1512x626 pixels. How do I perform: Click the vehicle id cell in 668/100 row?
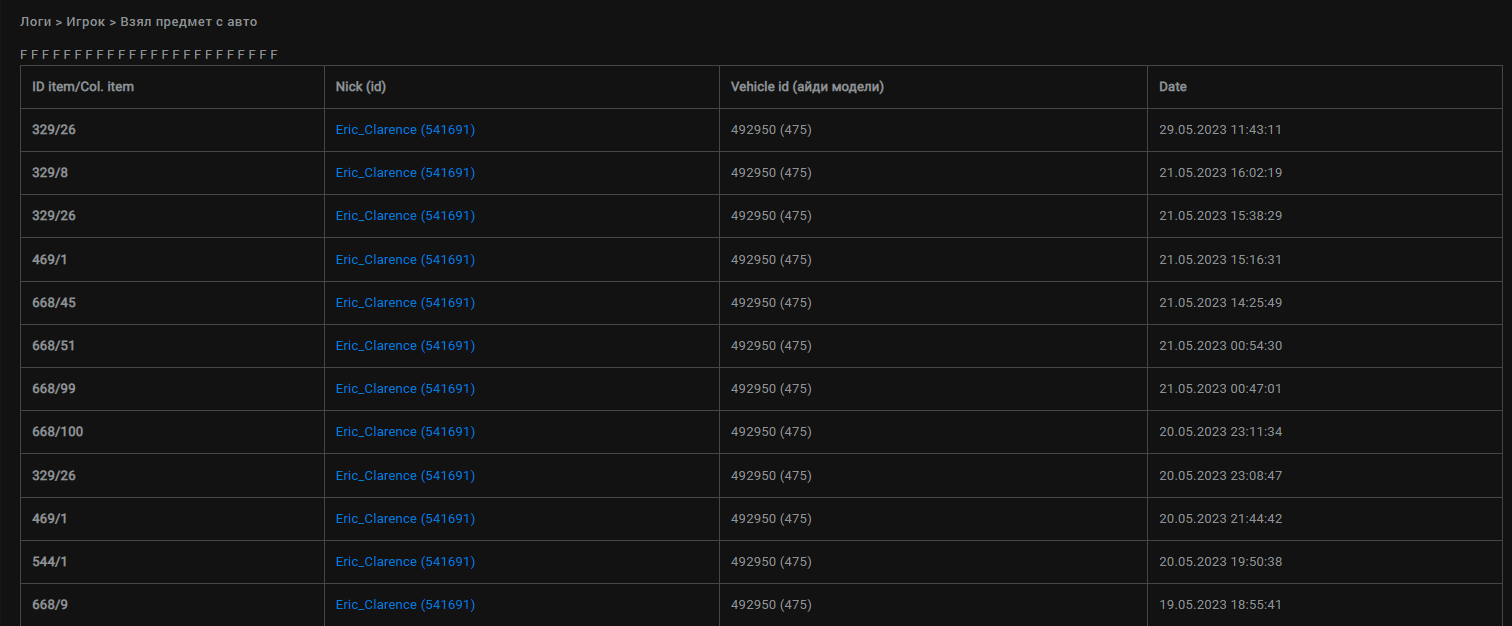(771, 432)
